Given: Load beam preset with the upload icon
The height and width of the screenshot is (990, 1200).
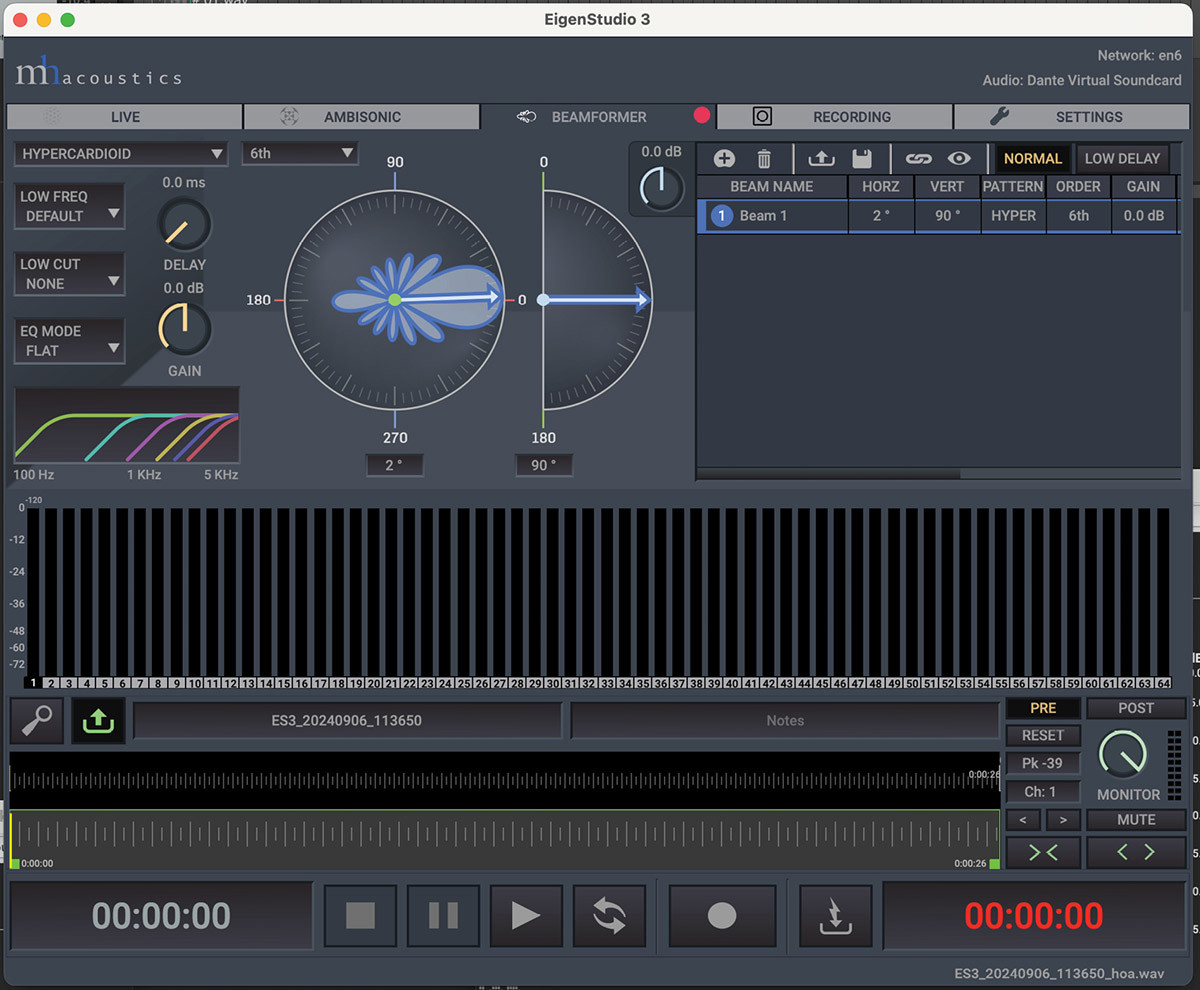Looking at the screenshot, I should tap(821, 158).
